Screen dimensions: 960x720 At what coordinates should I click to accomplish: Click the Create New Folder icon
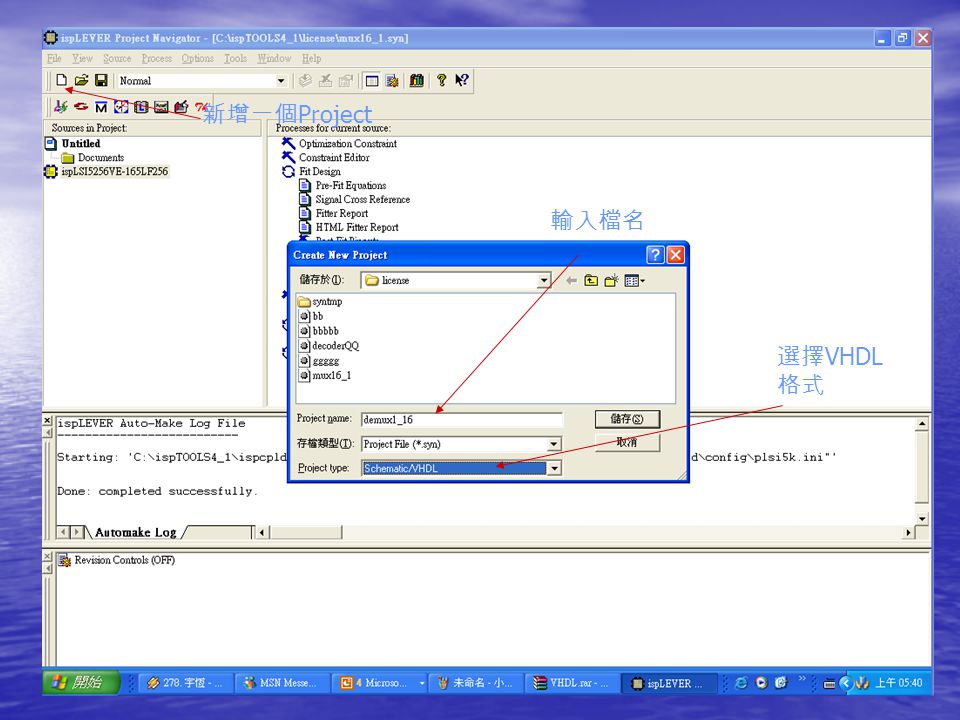[x=611, y=280]
